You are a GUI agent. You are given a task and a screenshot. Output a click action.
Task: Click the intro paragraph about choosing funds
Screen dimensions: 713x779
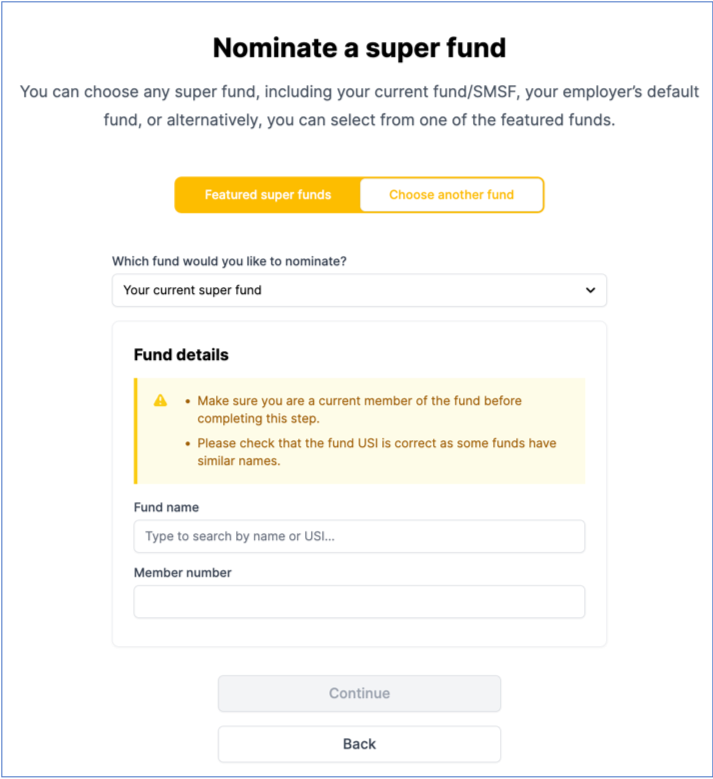(359, 106)
